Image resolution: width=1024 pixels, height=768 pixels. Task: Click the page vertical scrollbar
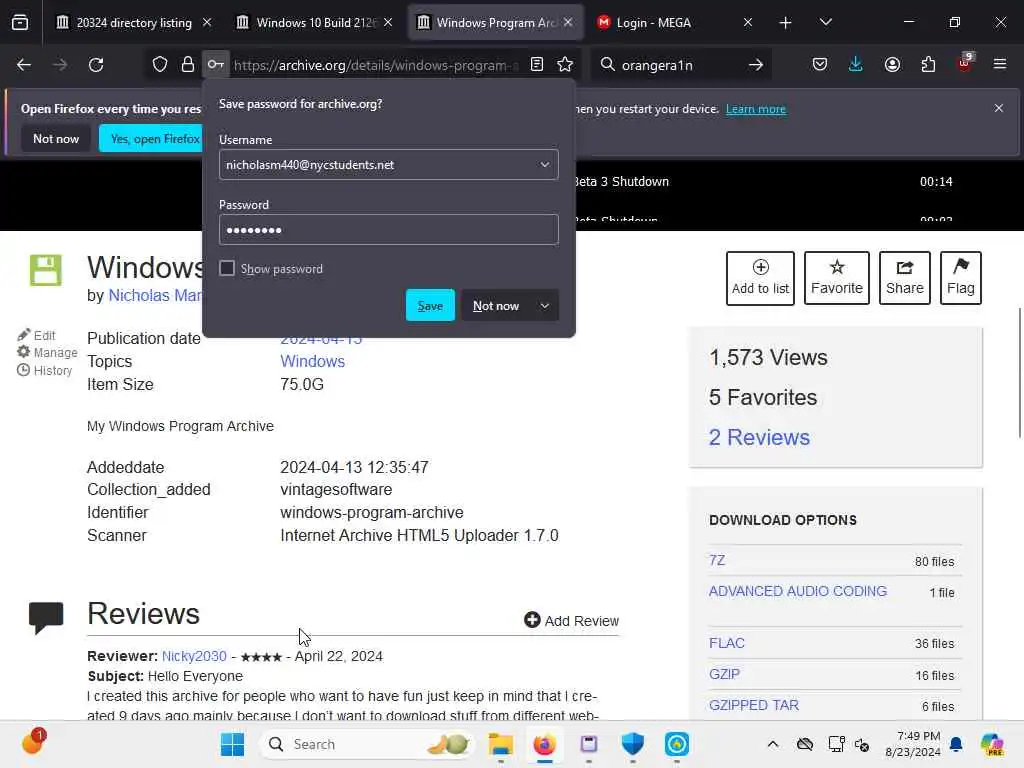click(1019, 373)
